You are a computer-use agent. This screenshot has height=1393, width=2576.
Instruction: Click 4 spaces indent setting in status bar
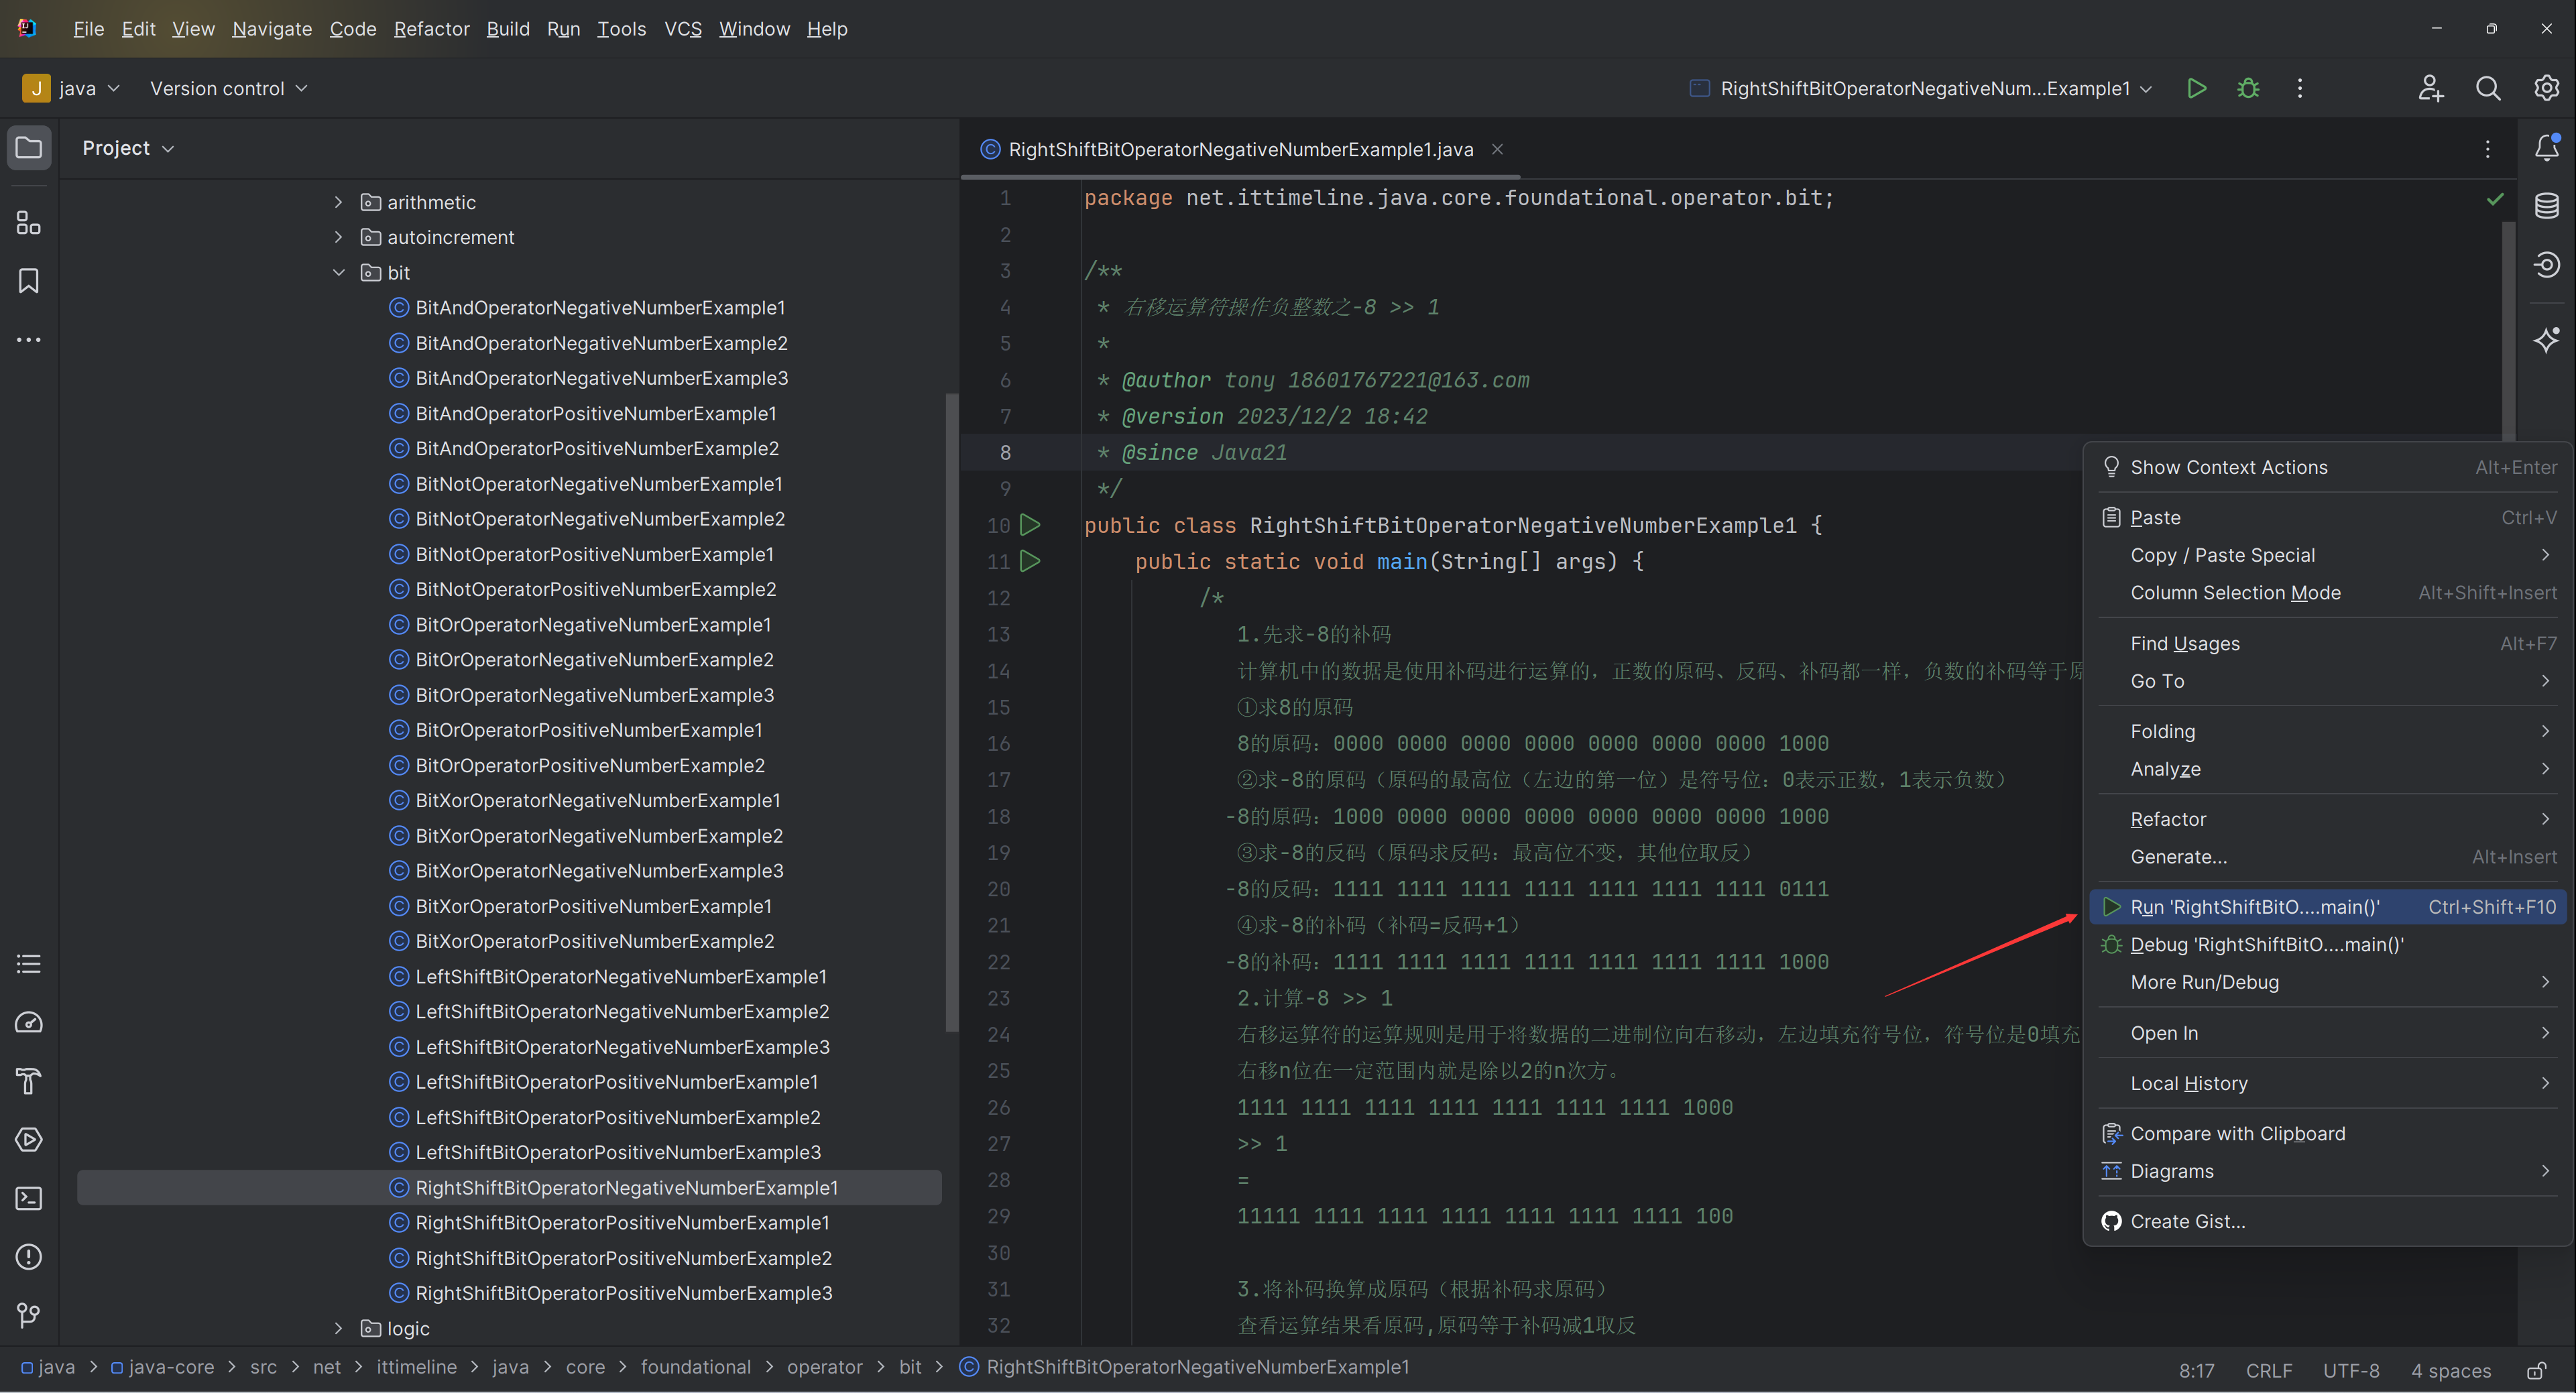[2450, 1370]
